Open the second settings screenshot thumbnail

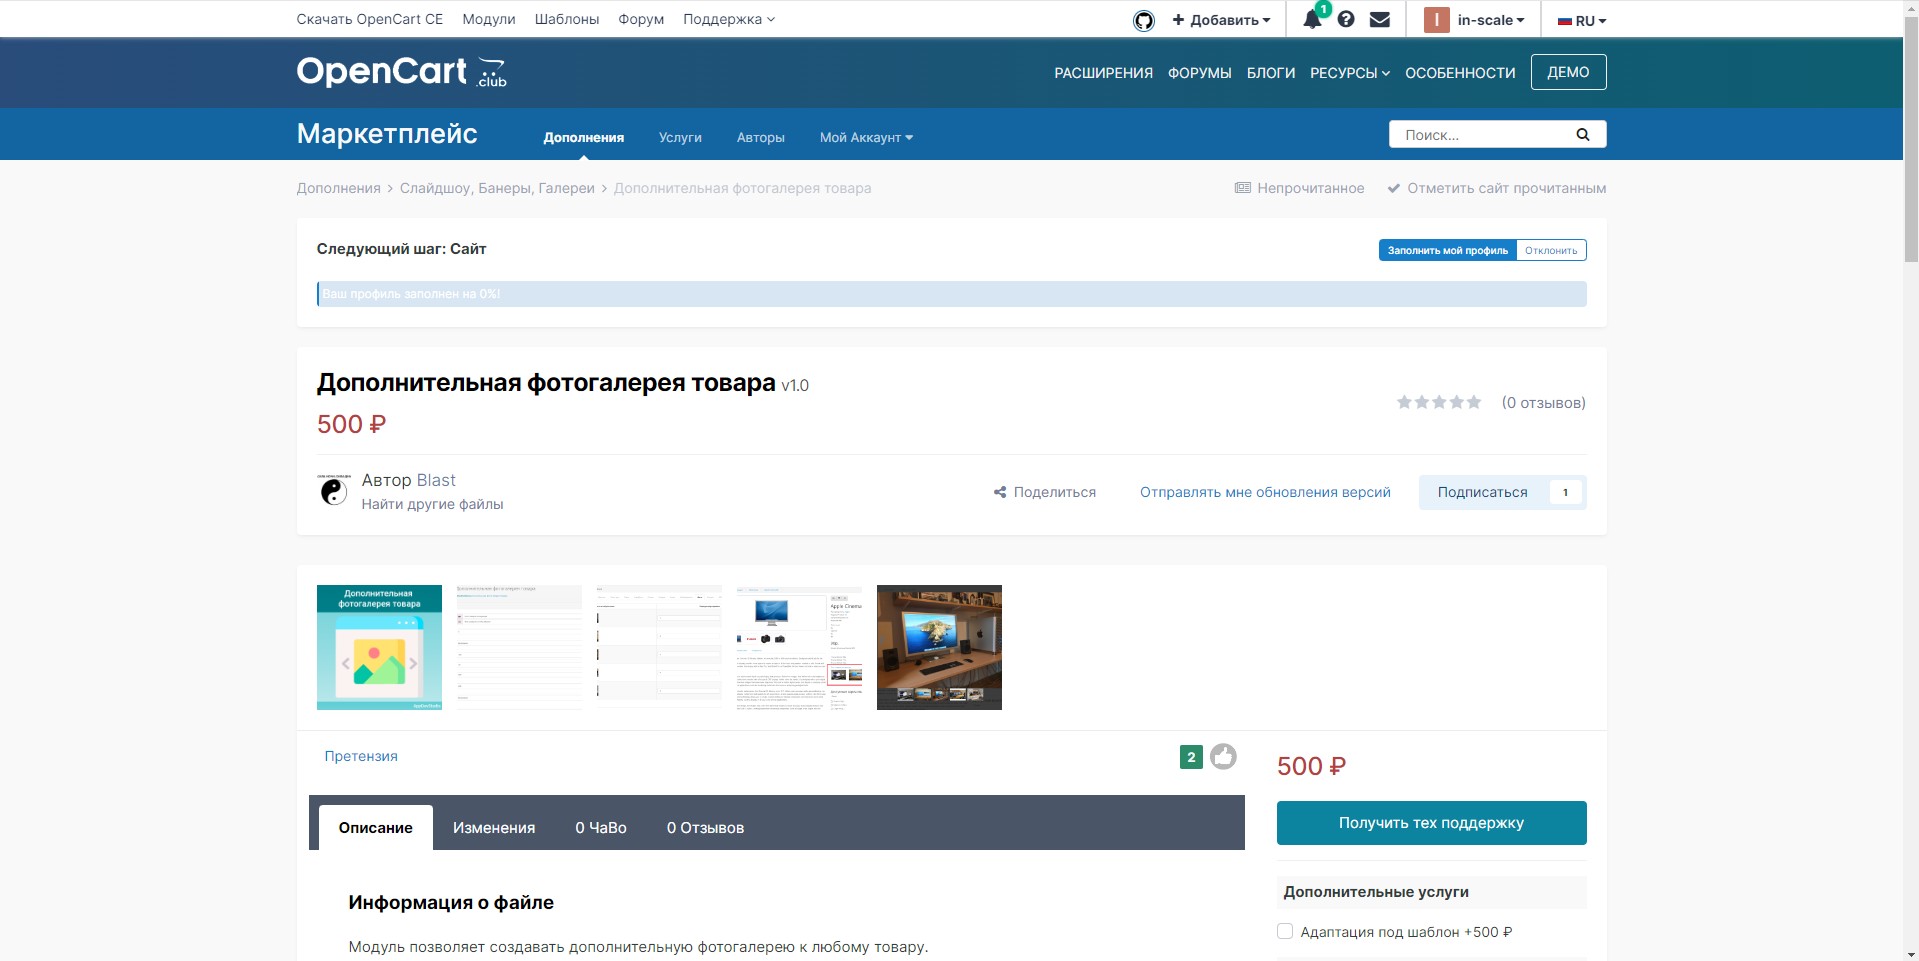click(x=519, y=647)
